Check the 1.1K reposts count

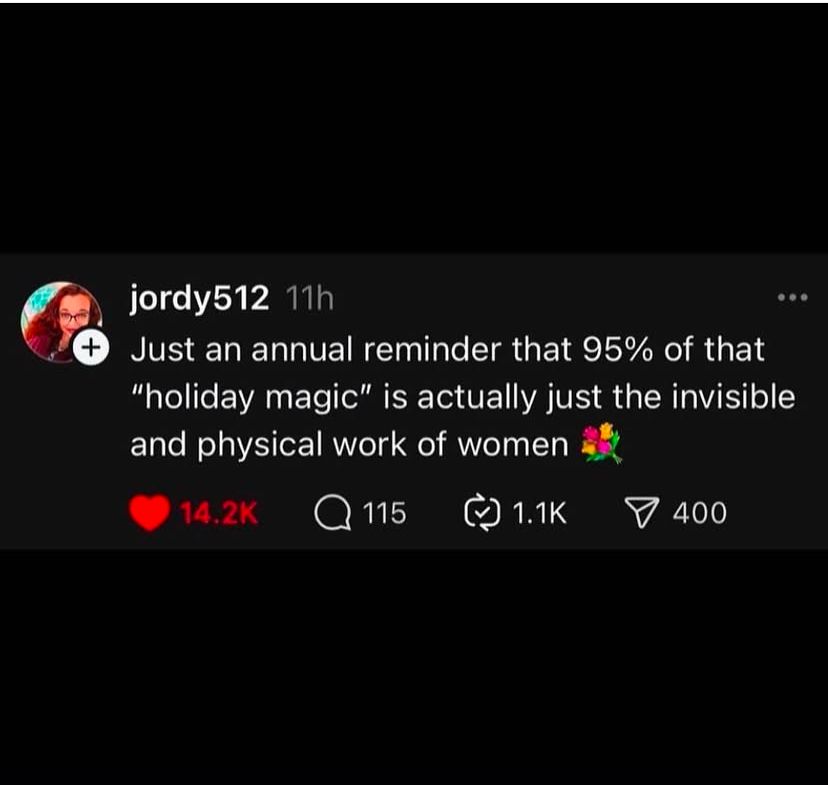(540, 513)
